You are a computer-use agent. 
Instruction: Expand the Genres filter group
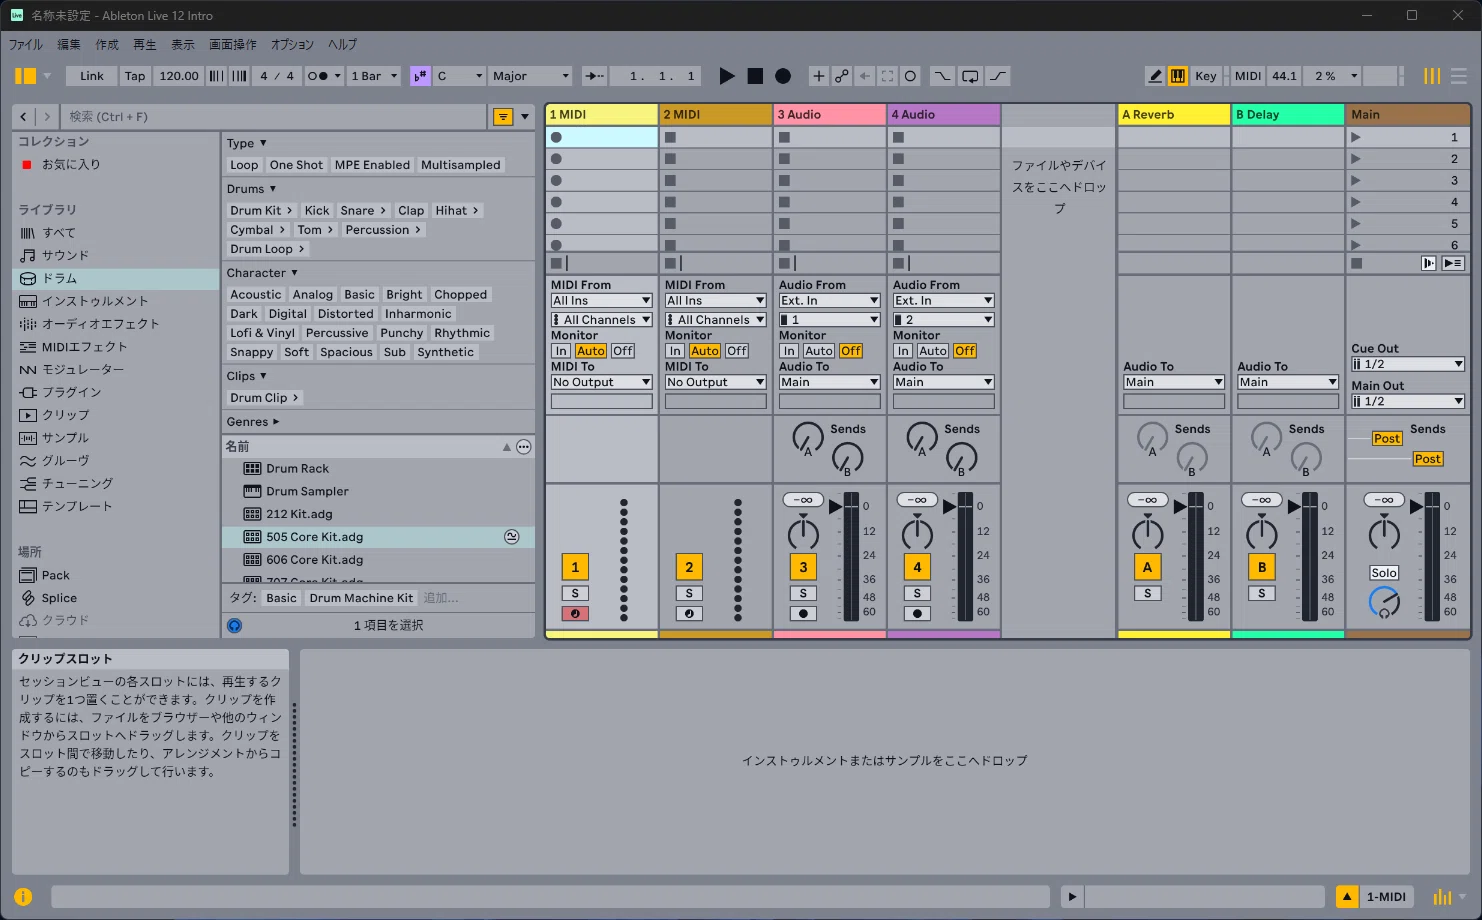click(253, 422)
